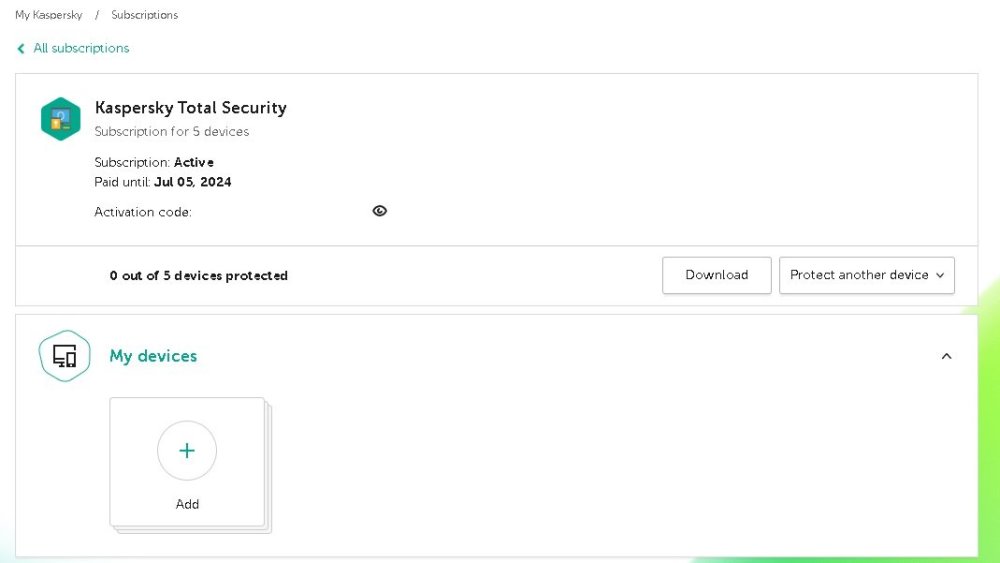
Task: Click the breadcrumb slash separator
Action: pyautogui.click(x=97, y=16)
